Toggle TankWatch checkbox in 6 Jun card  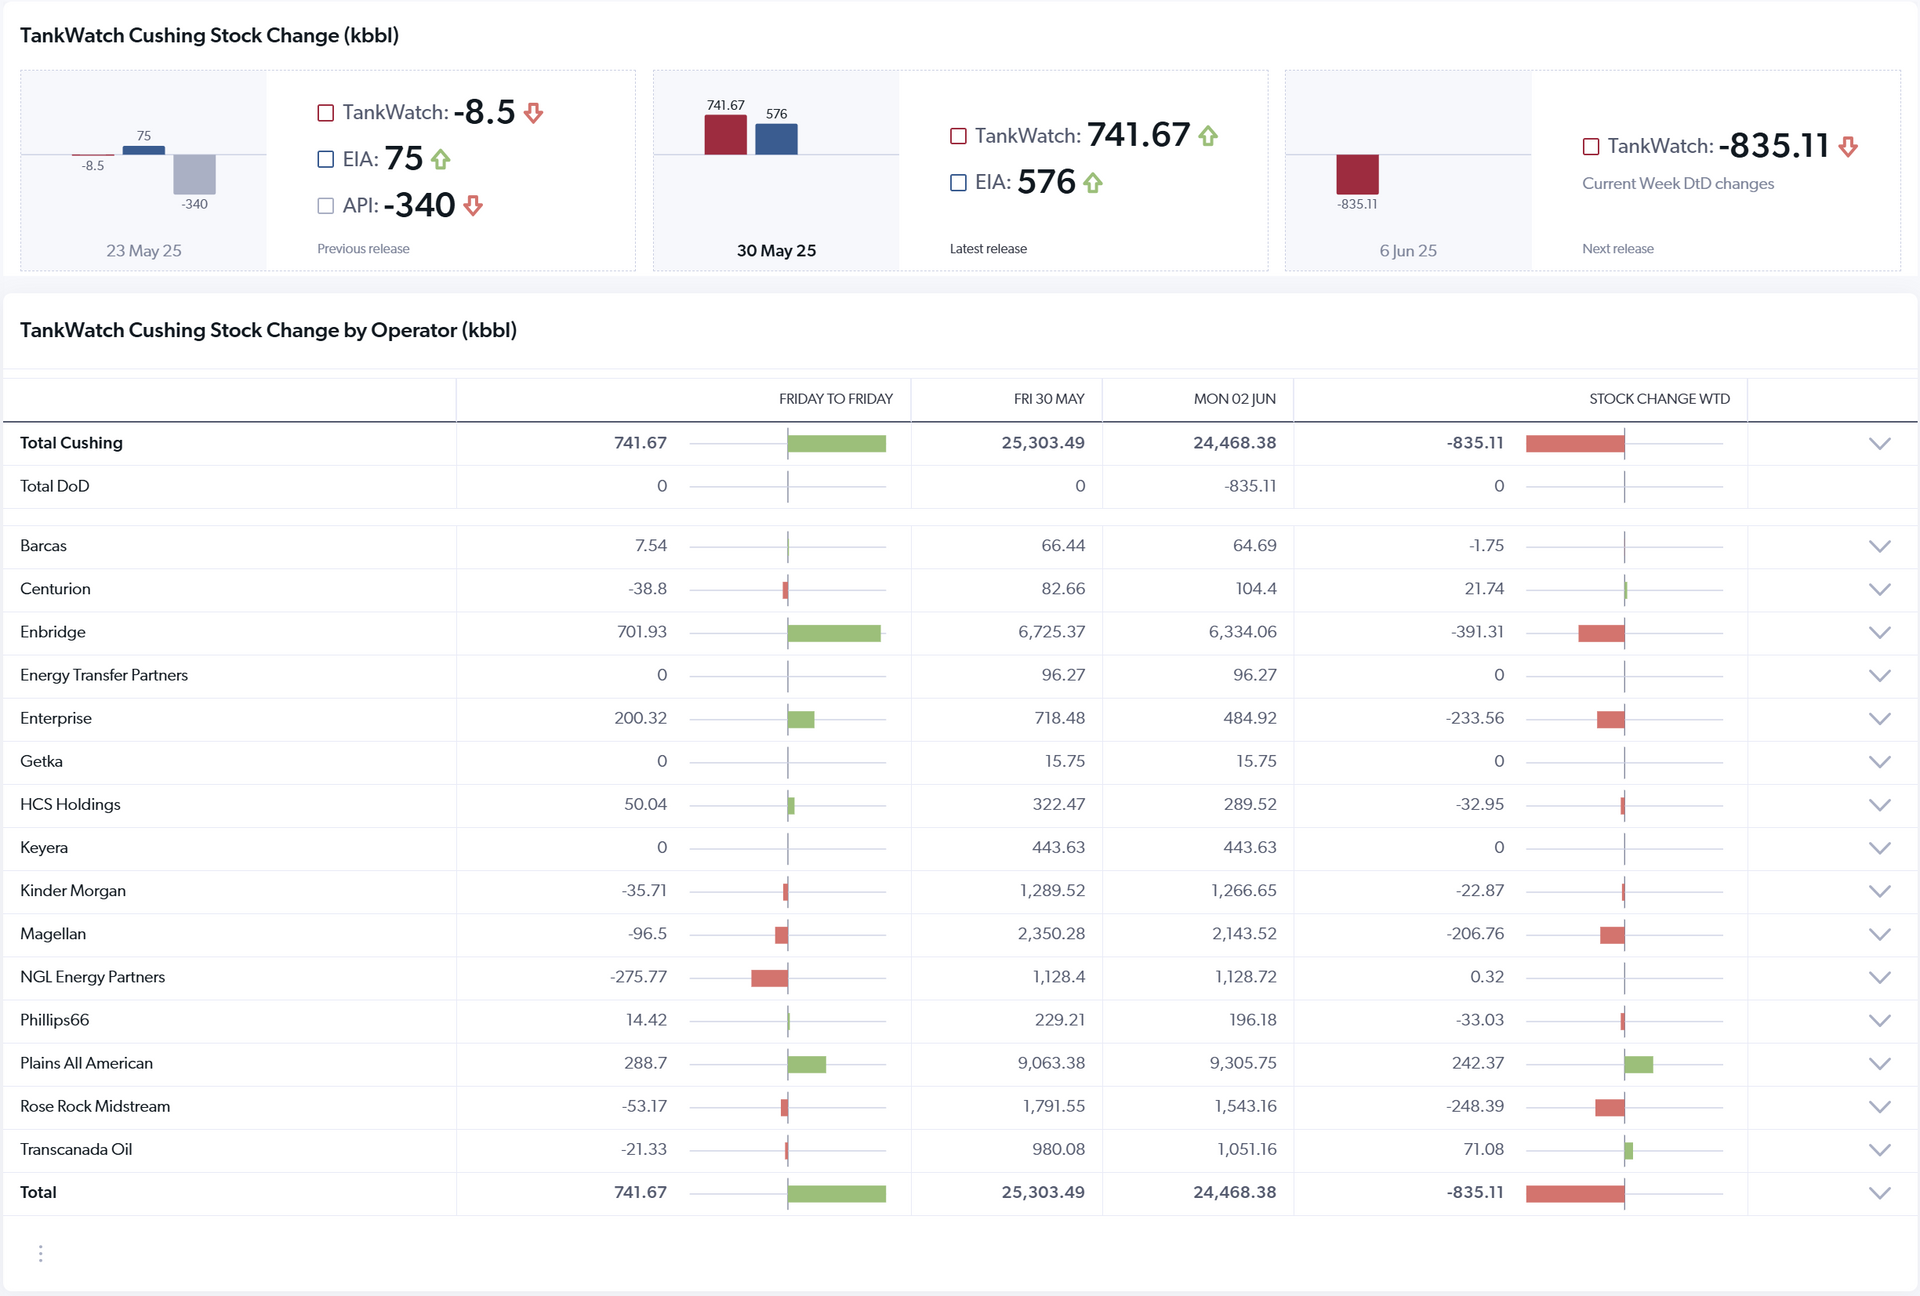pos(1591,147)
